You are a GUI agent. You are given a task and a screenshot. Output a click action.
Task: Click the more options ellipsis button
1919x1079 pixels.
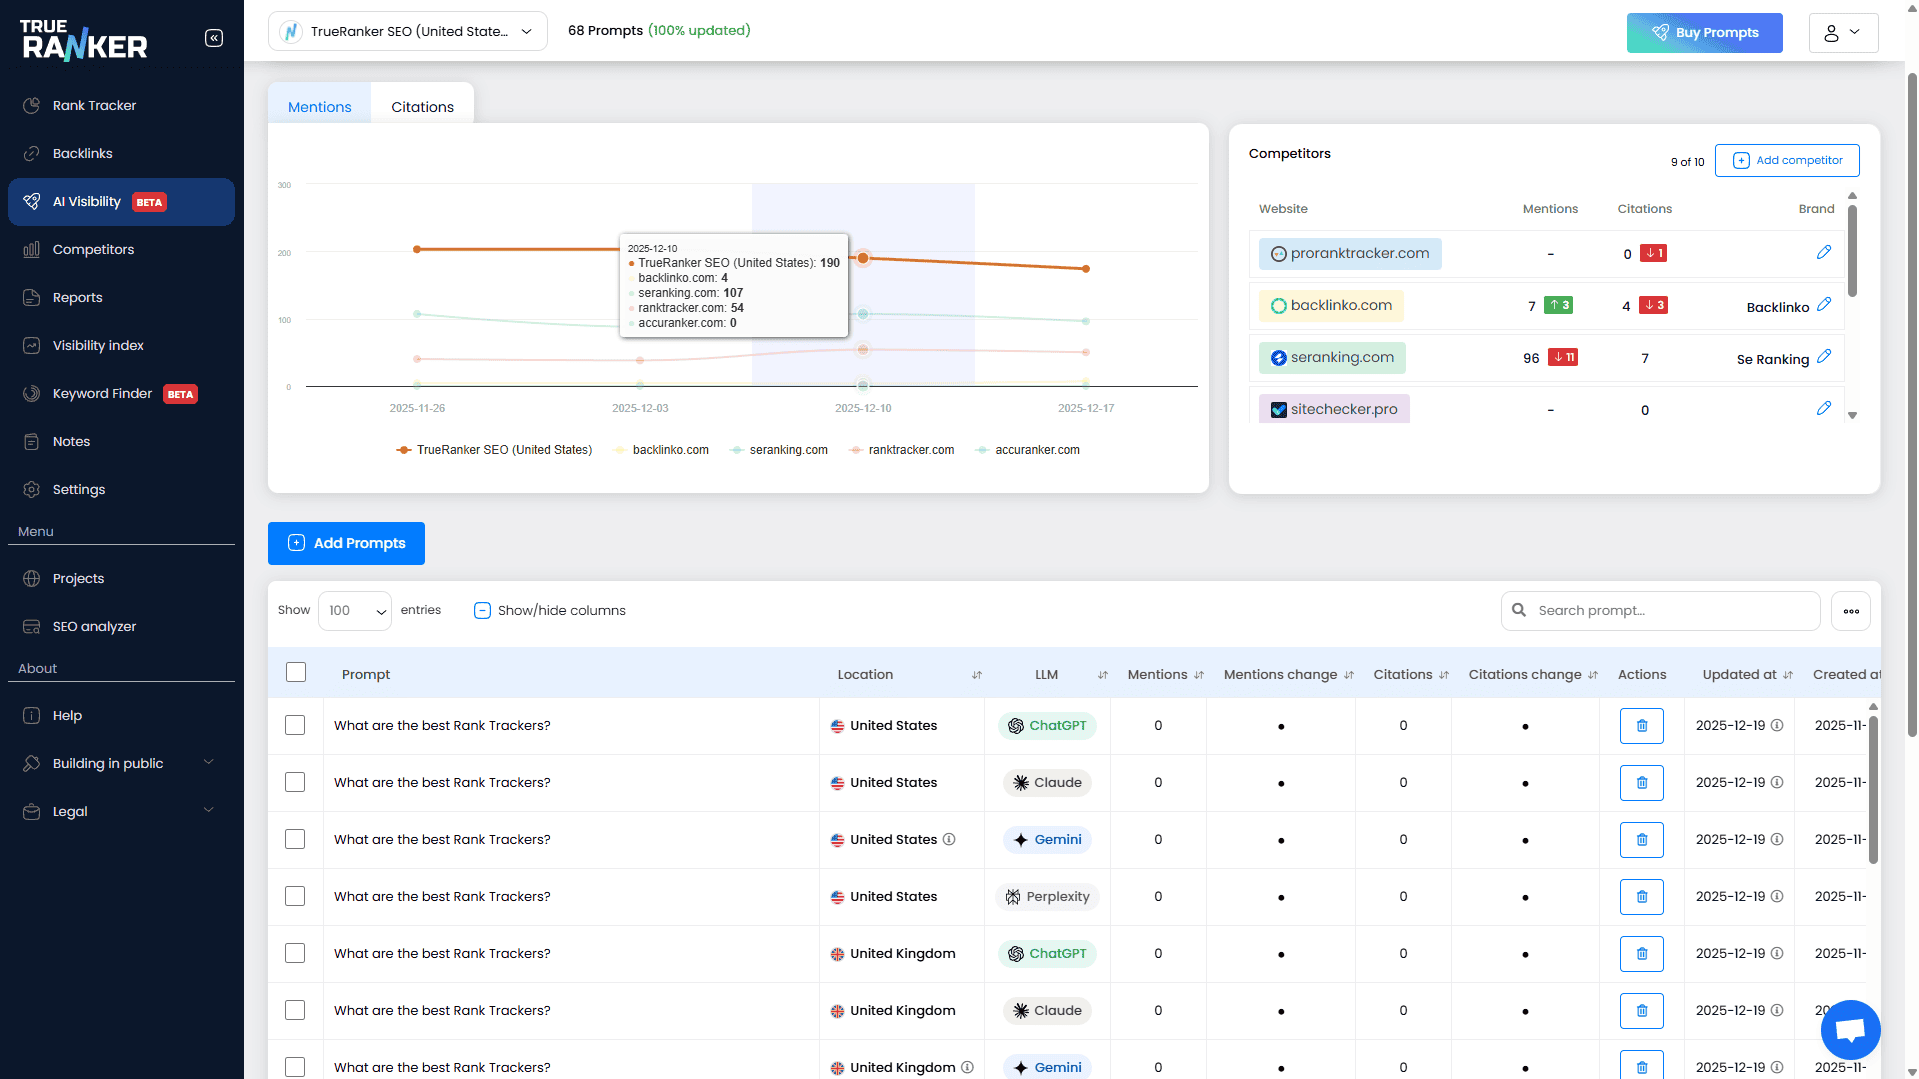[1851, 611]
